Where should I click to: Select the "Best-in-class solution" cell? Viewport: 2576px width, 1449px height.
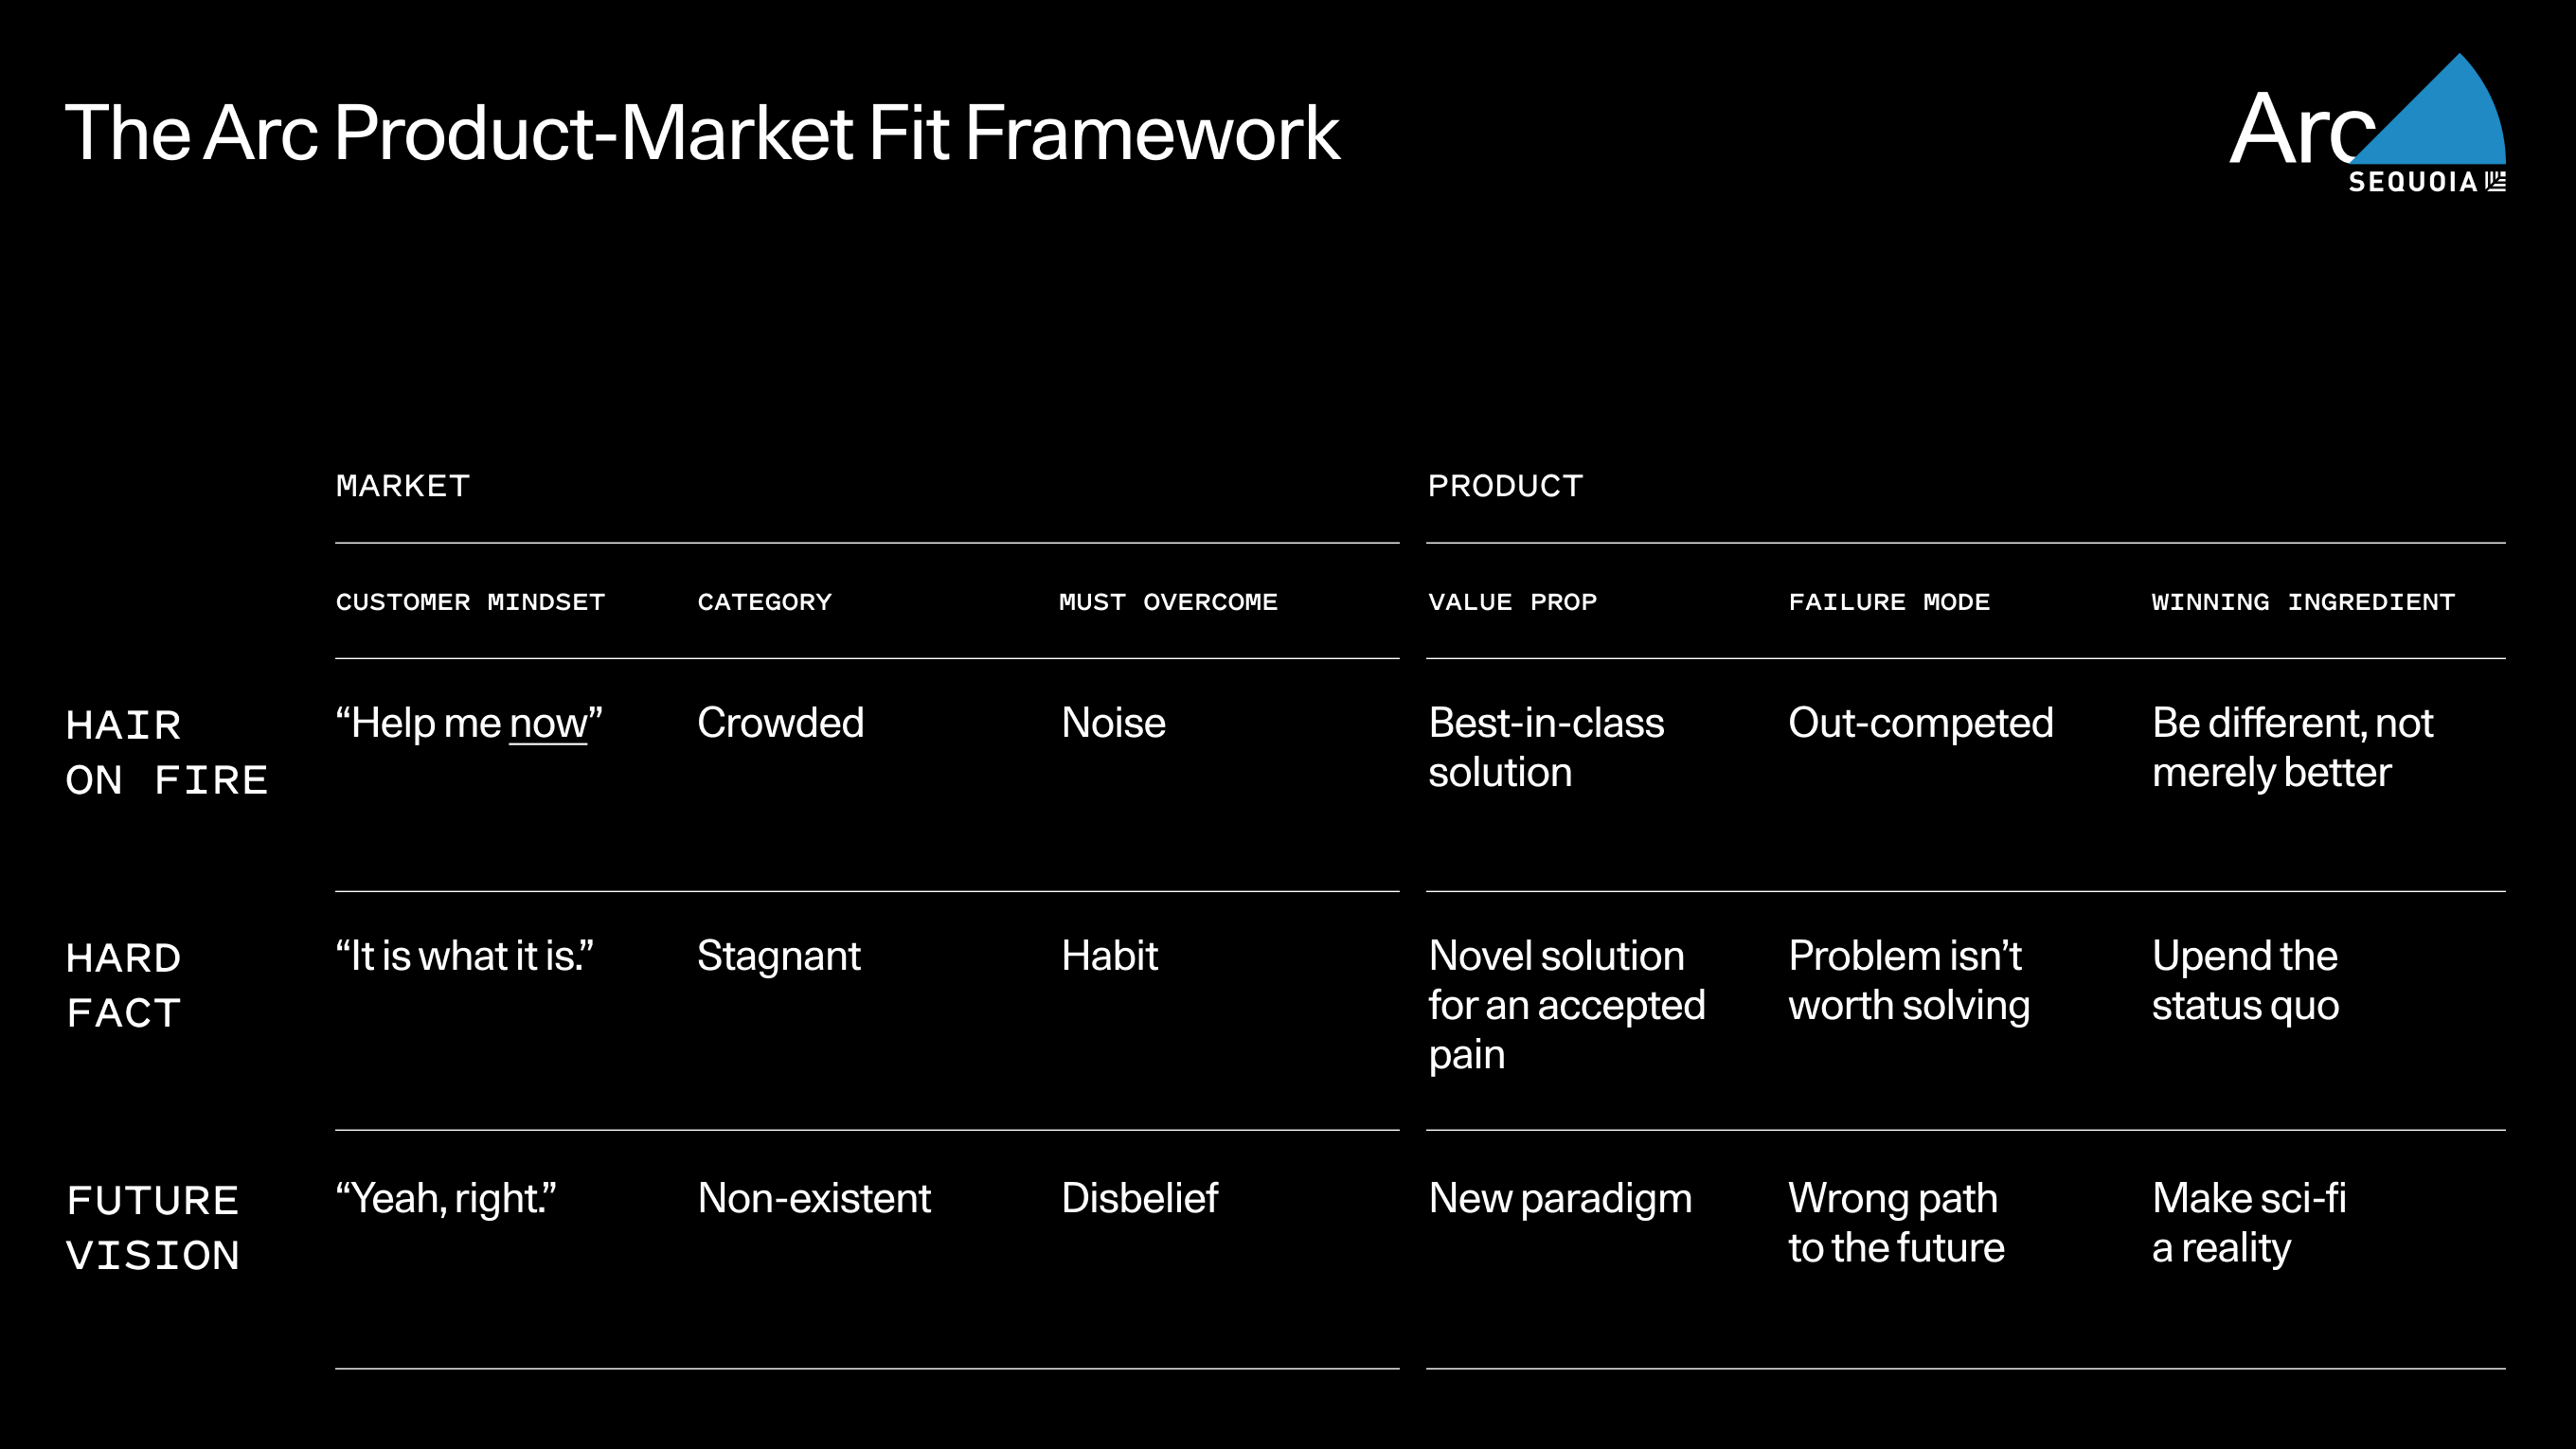[x=1546, y=747]
